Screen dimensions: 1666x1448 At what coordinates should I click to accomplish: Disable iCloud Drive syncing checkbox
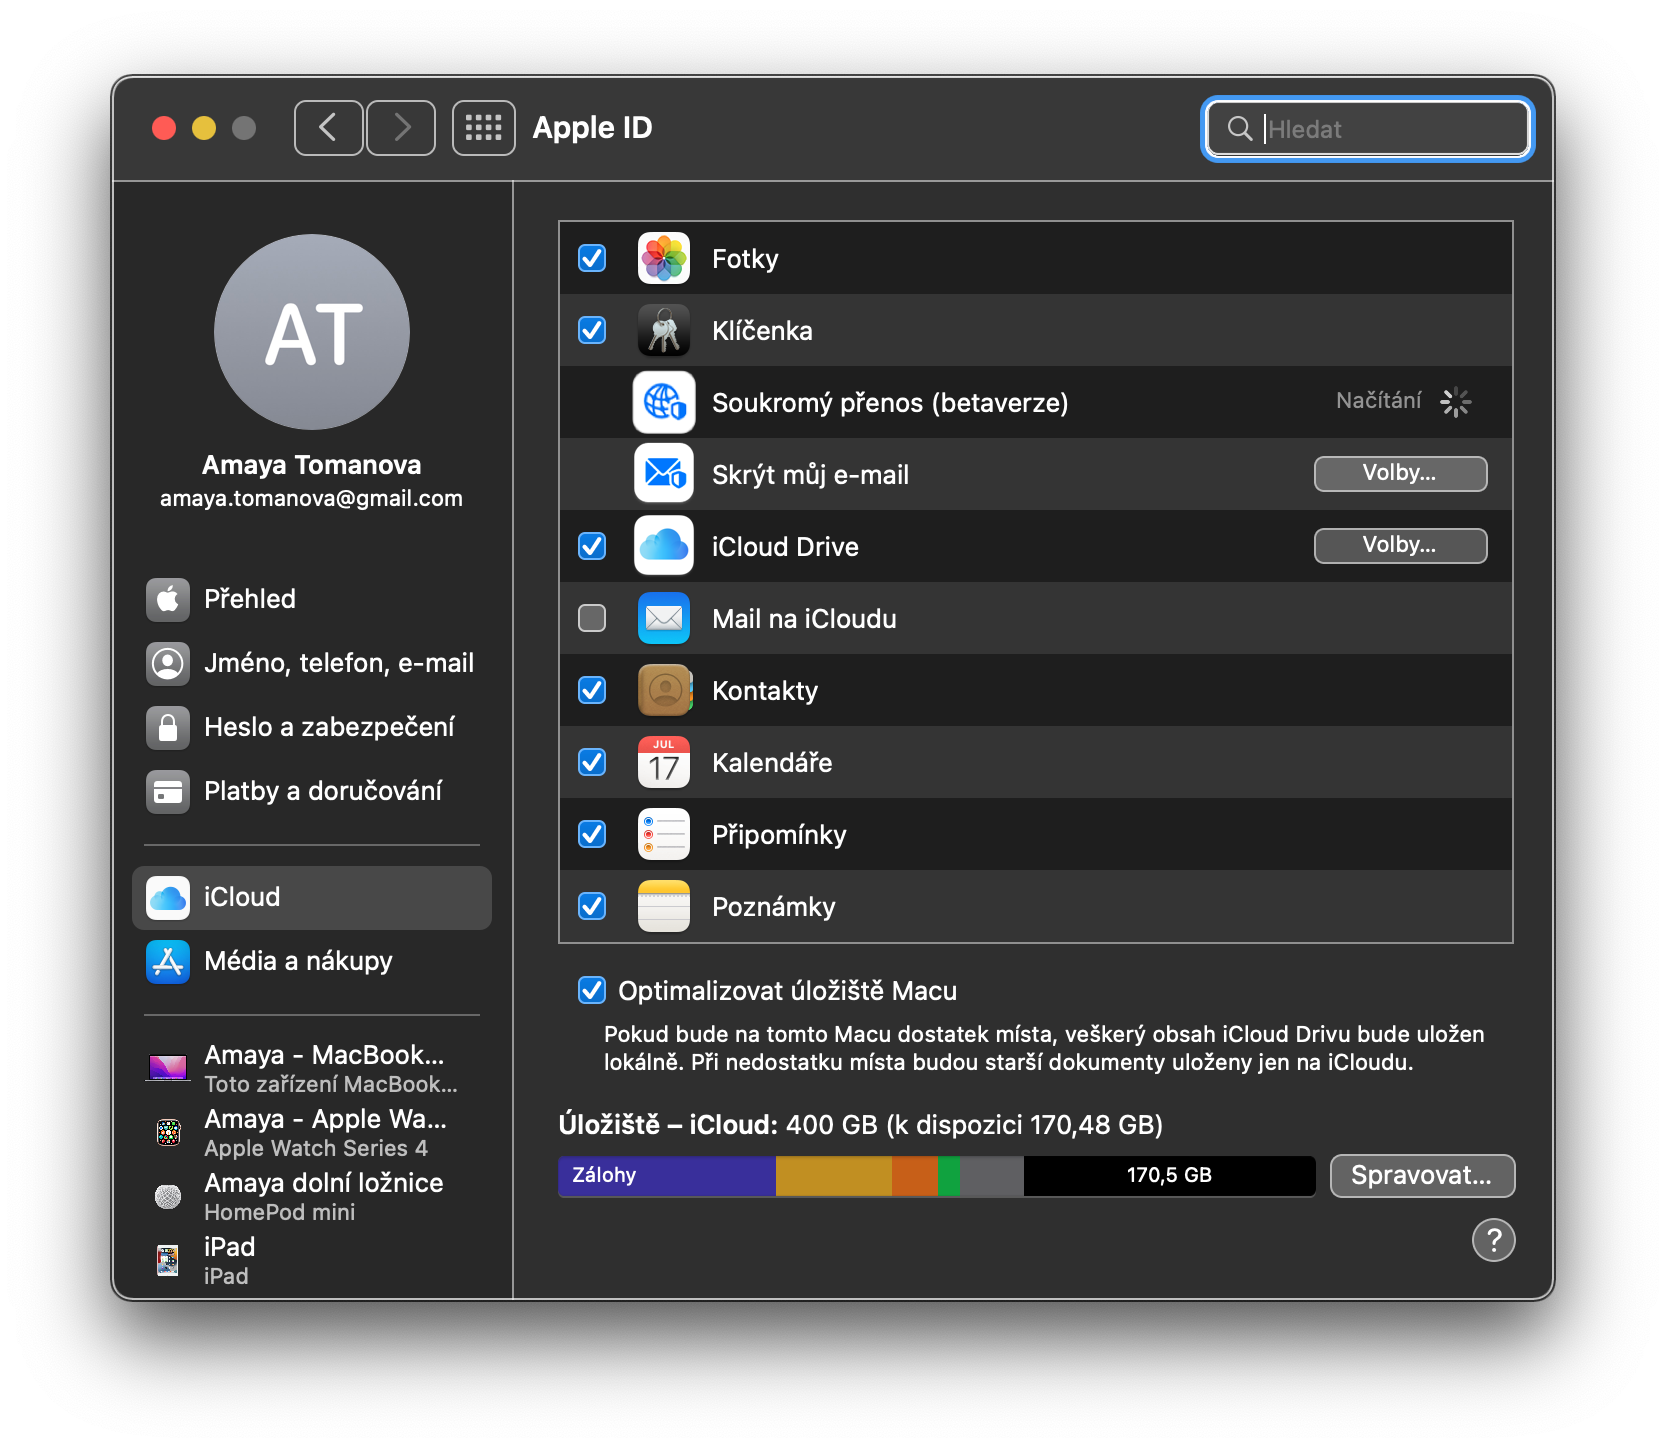592,547
